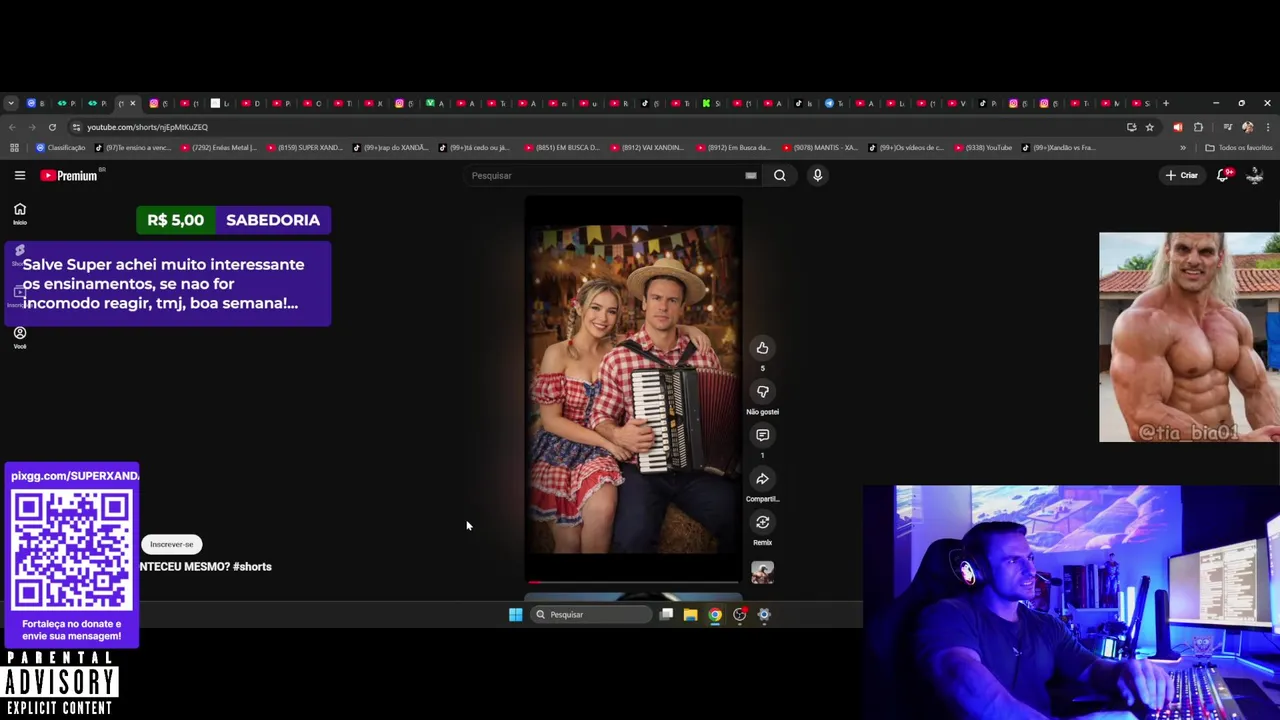Bookmark this page with the star
Screen dimensions: 1280x720
pos(1150,127)
